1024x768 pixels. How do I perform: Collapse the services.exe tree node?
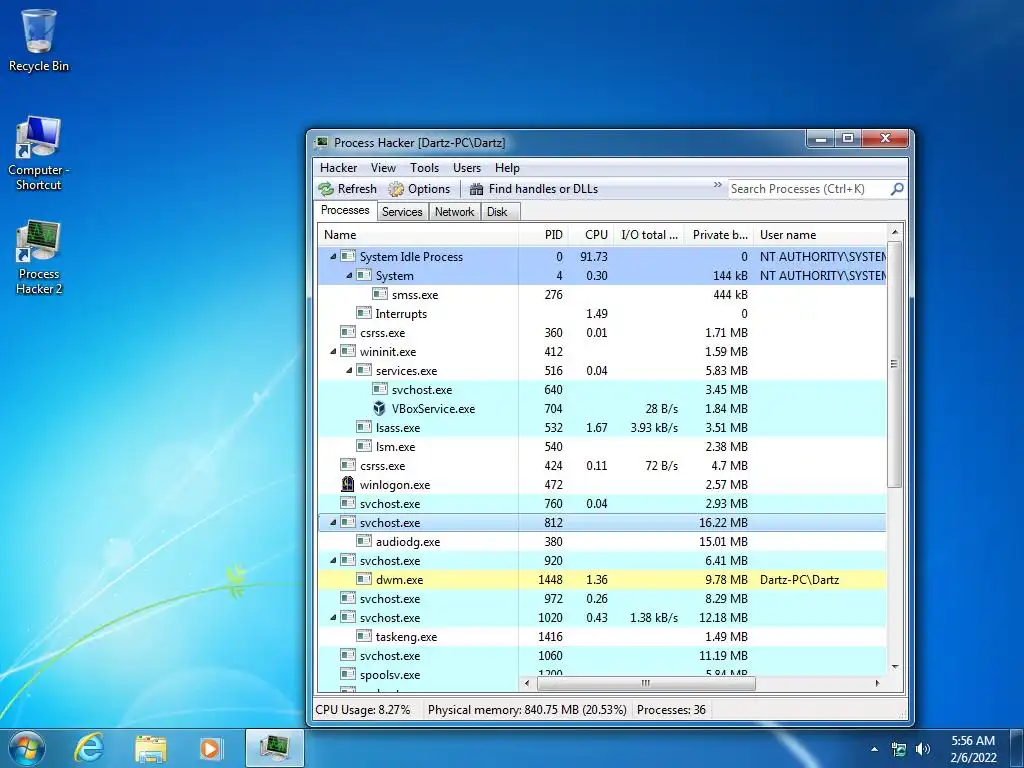349,370
